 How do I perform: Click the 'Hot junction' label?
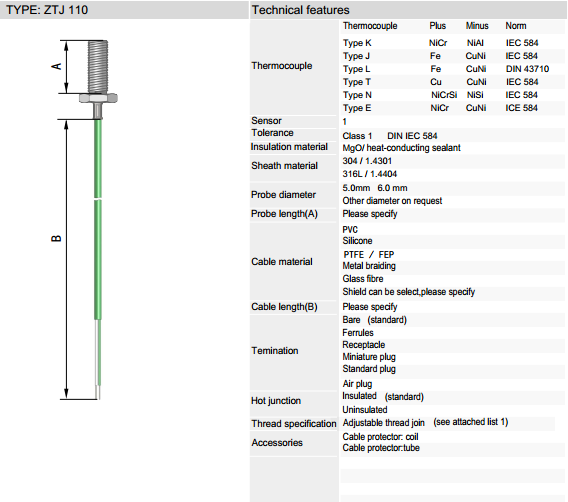(x=276, y=401)
